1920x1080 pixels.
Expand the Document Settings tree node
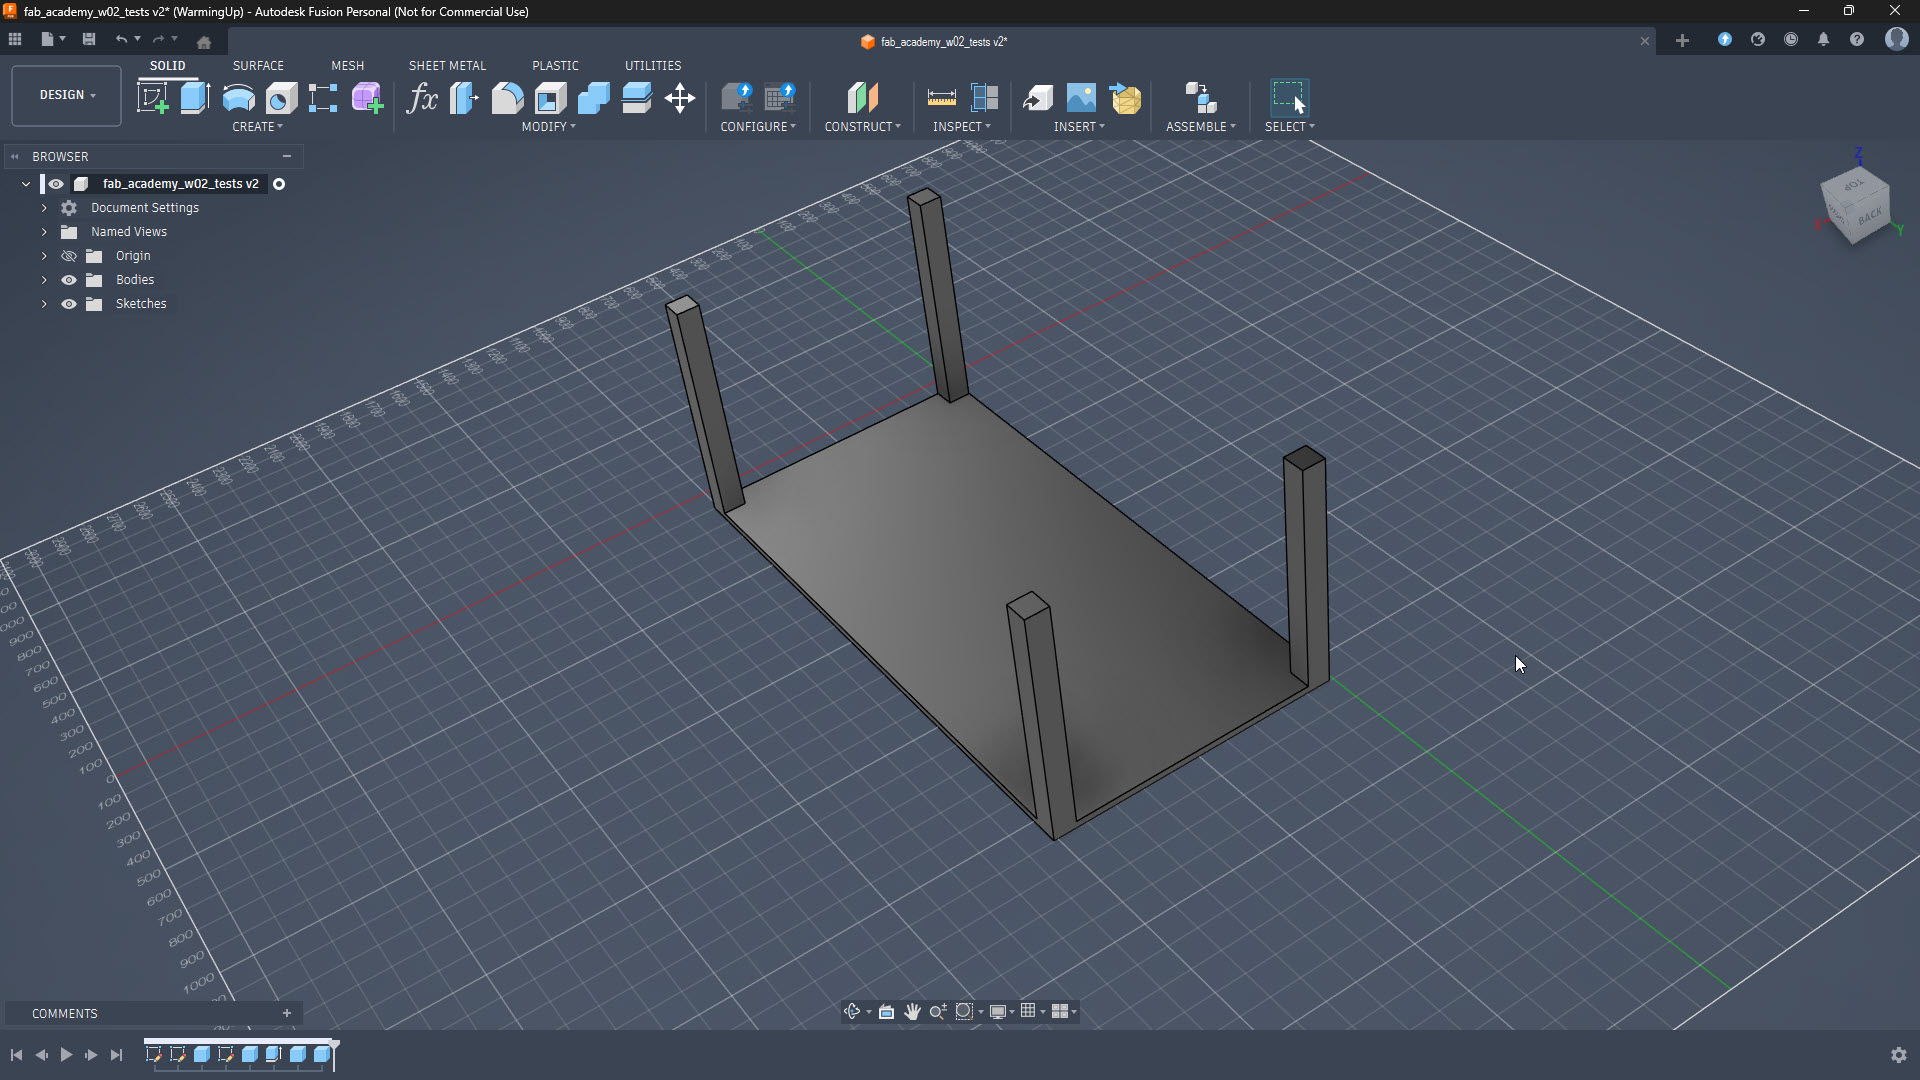[x=44, y=208]
